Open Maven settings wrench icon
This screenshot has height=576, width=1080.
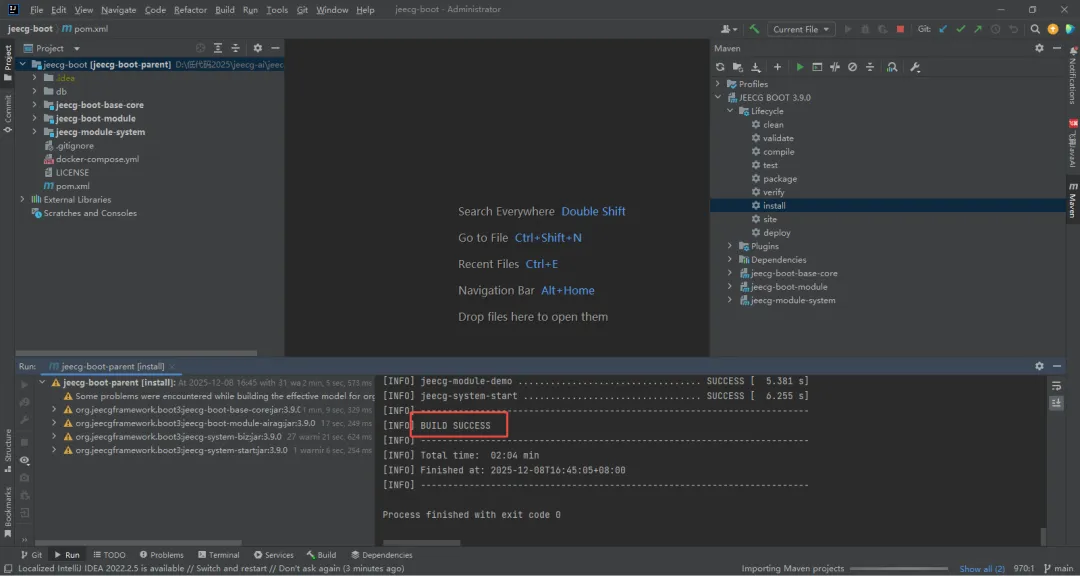click(914, 67)
